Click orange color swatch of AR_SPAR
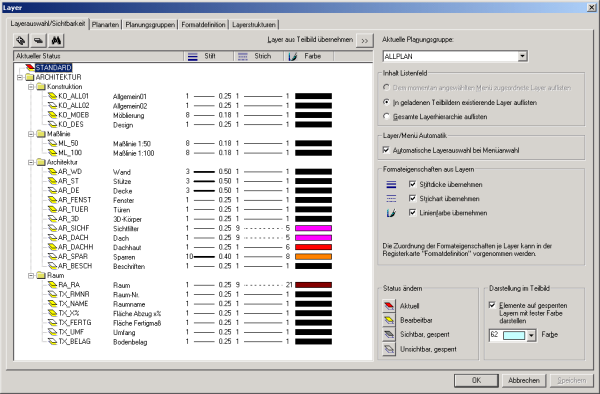The width and height of the screenshot is (600, 394). pos(313,257)
